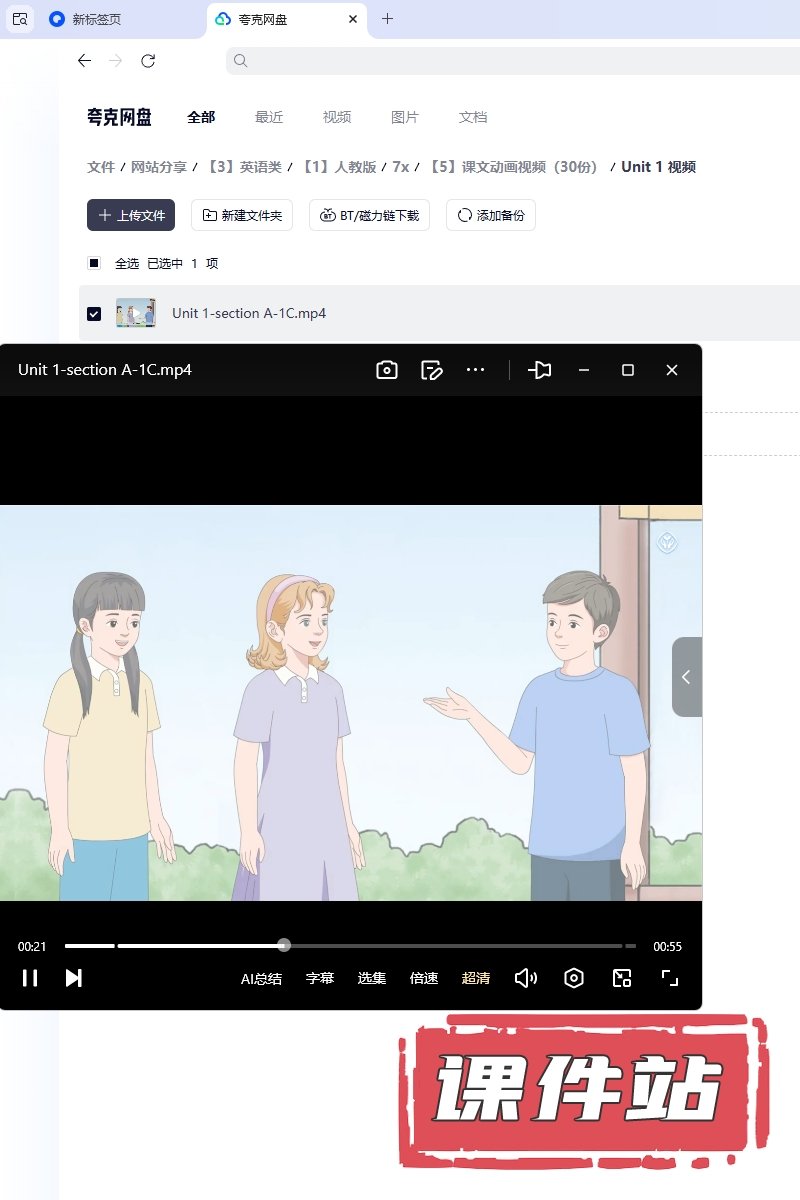This screenshot has width=800, height=1200.
Task: Switch to the 视频 tab
Action: [x=337, y=117]
